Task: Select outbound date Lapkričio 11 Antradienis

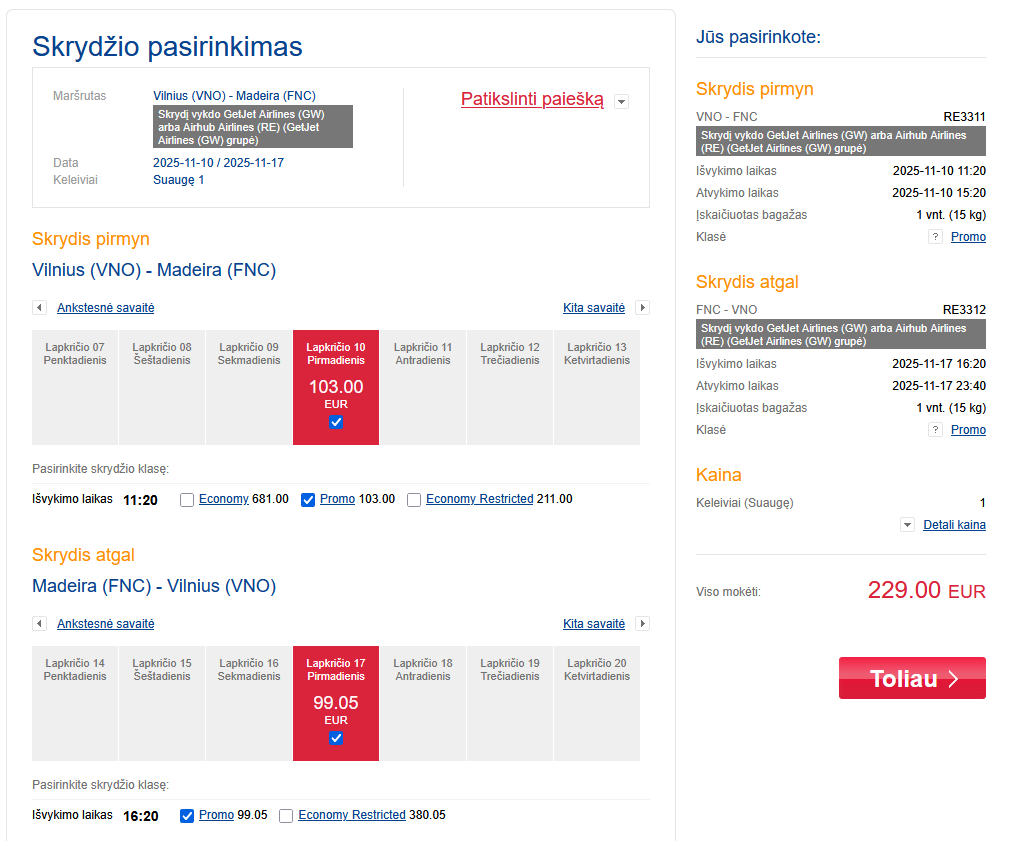Action: (x=423, y=387)
